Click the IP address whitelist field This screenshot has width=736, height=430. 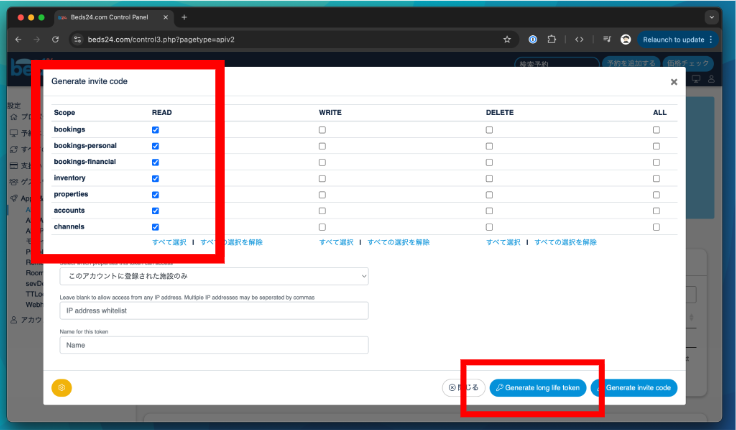(214, 310)
